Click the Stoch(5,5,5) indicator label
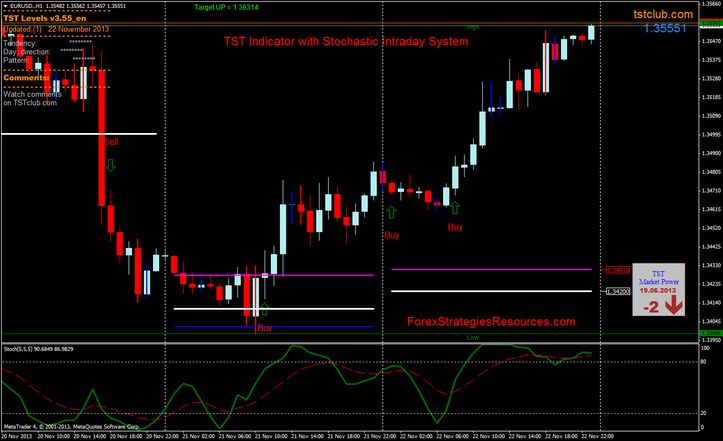The image size is (723, 441). (38, 349)
